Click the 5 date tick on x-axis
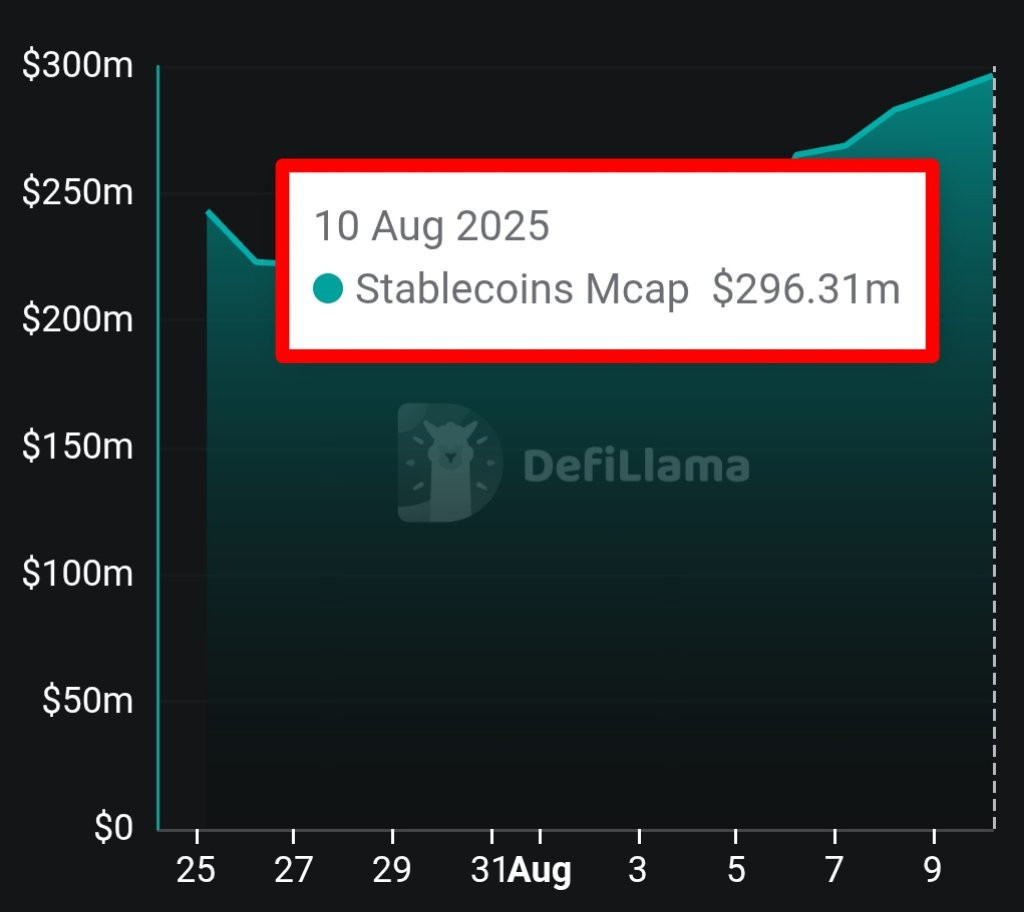 pyautogui.click(x=736, y=870)
